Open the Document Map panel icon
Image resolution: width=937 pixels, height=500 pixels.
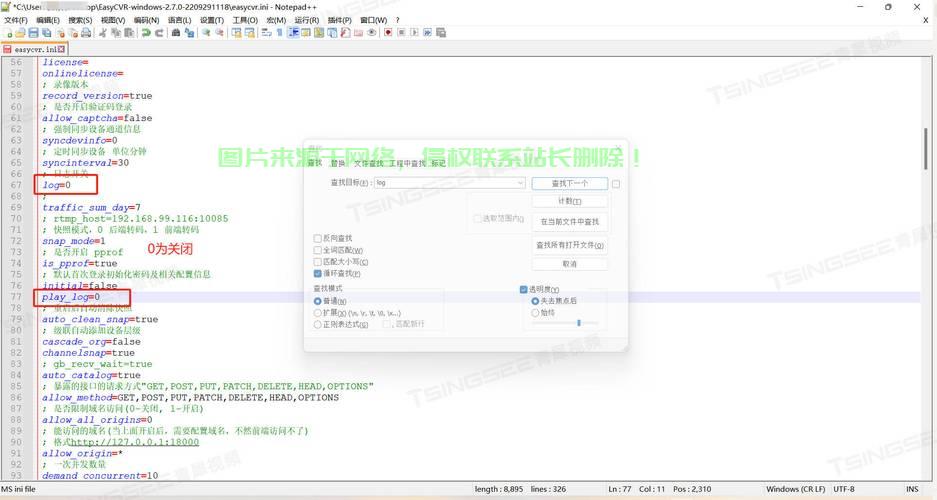pyautogui.click(x=319, y=33)
